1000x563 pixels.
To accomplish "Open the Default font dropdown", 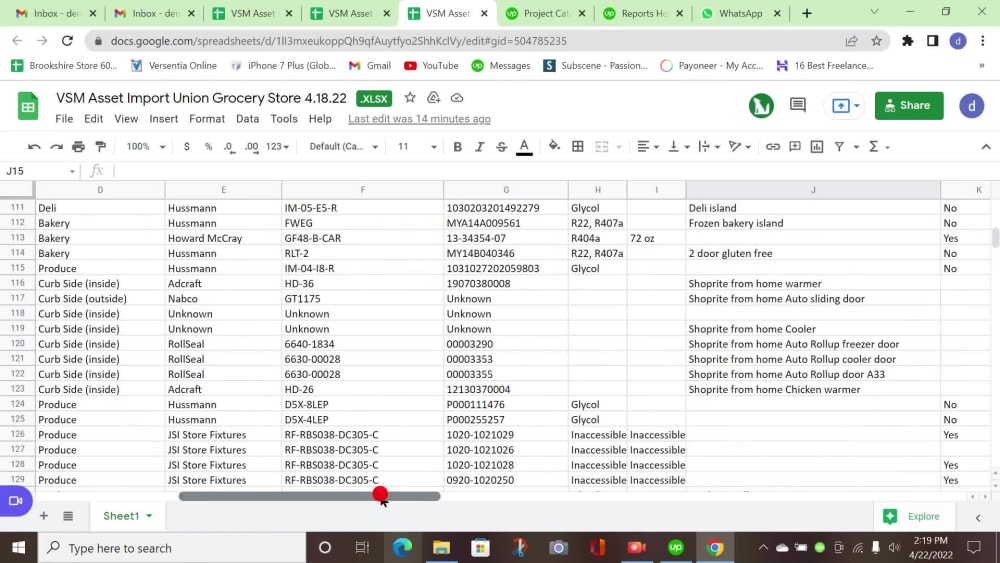I will (344, 147).
